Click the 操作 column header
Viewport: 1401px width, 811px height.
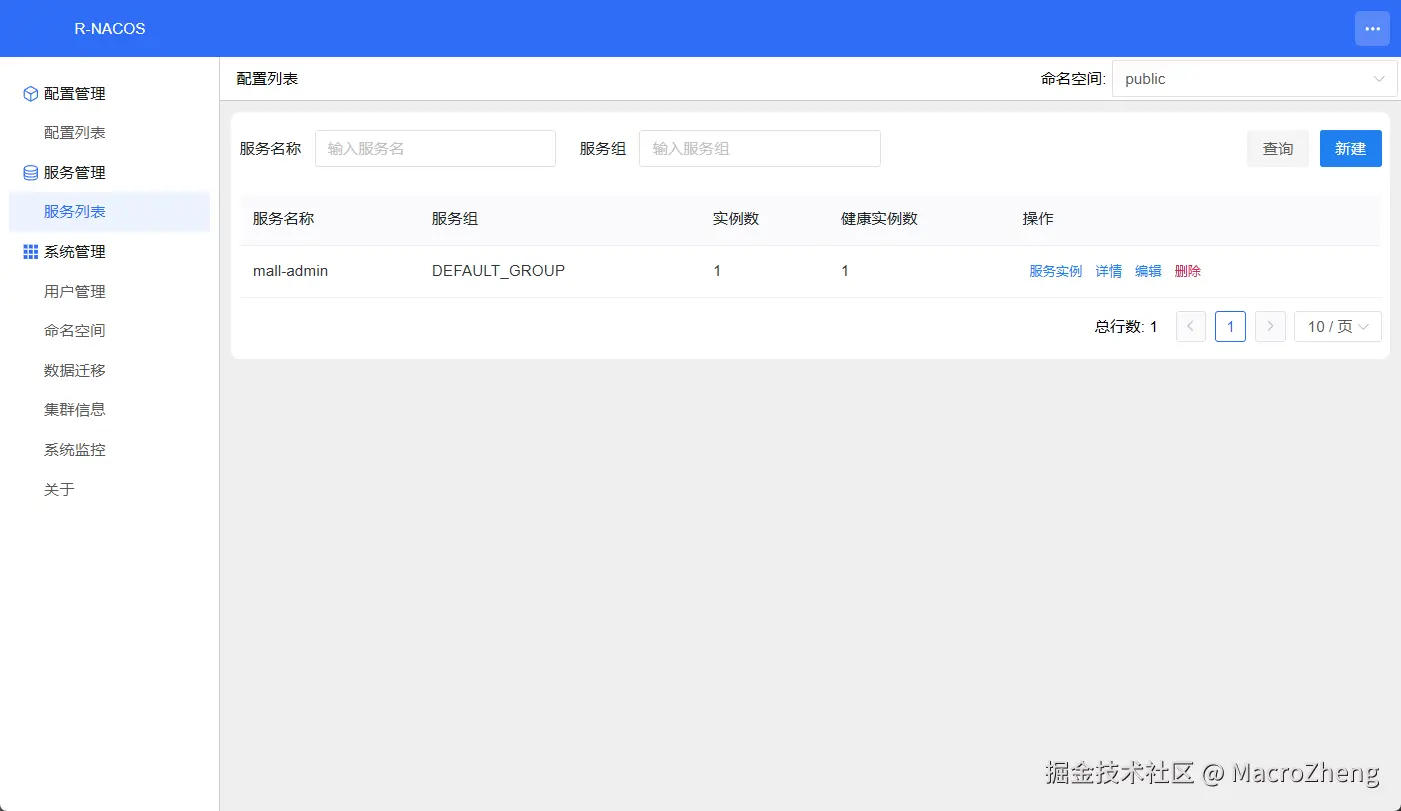coord(1038,219)
